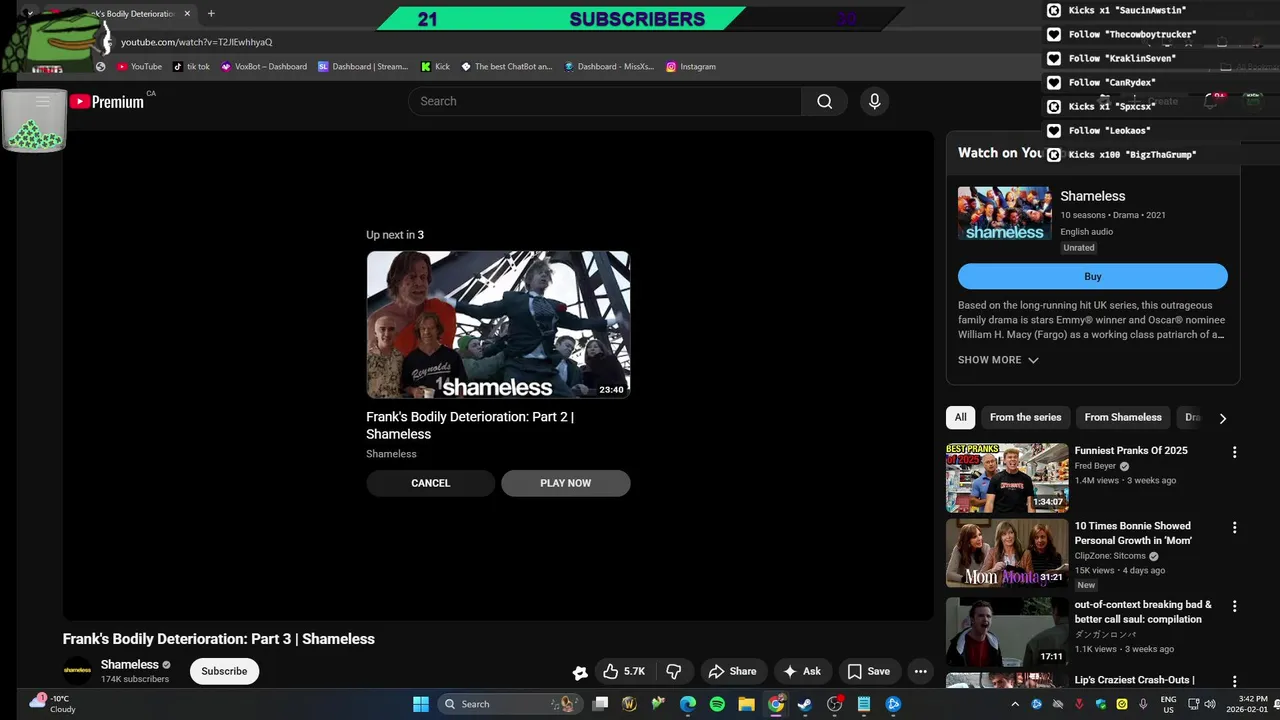
Task: Open 10 Times Bonnie Showed Personal Growth thumbnail
Action: (1007, 553)
